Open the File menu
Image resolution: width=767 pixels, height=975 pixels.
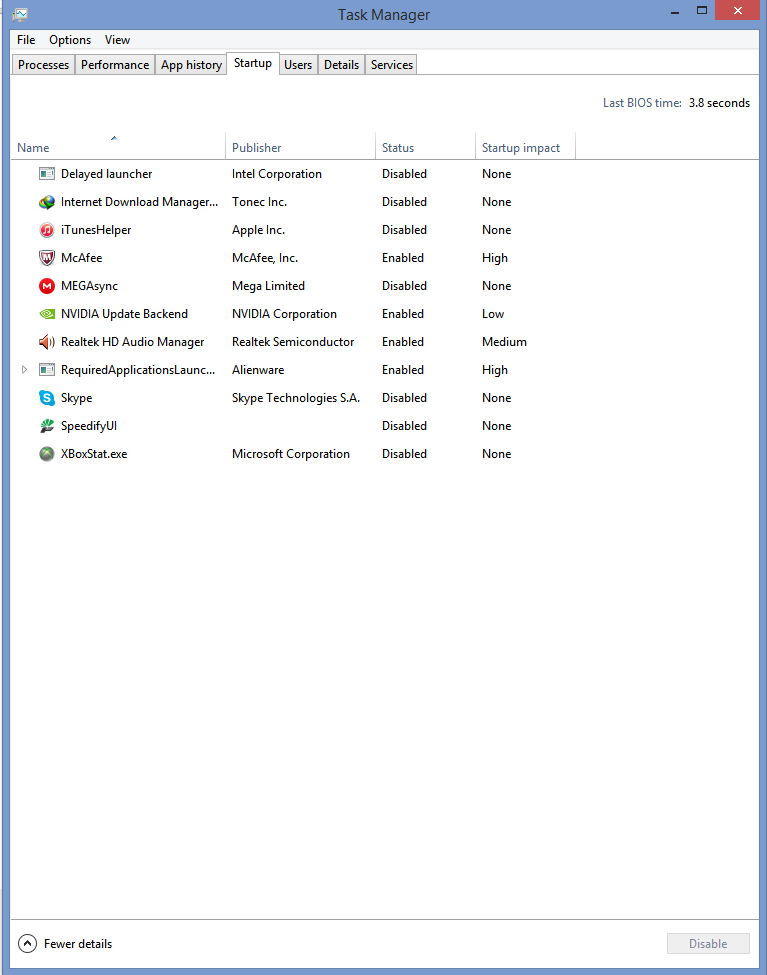tap(26, 40)
